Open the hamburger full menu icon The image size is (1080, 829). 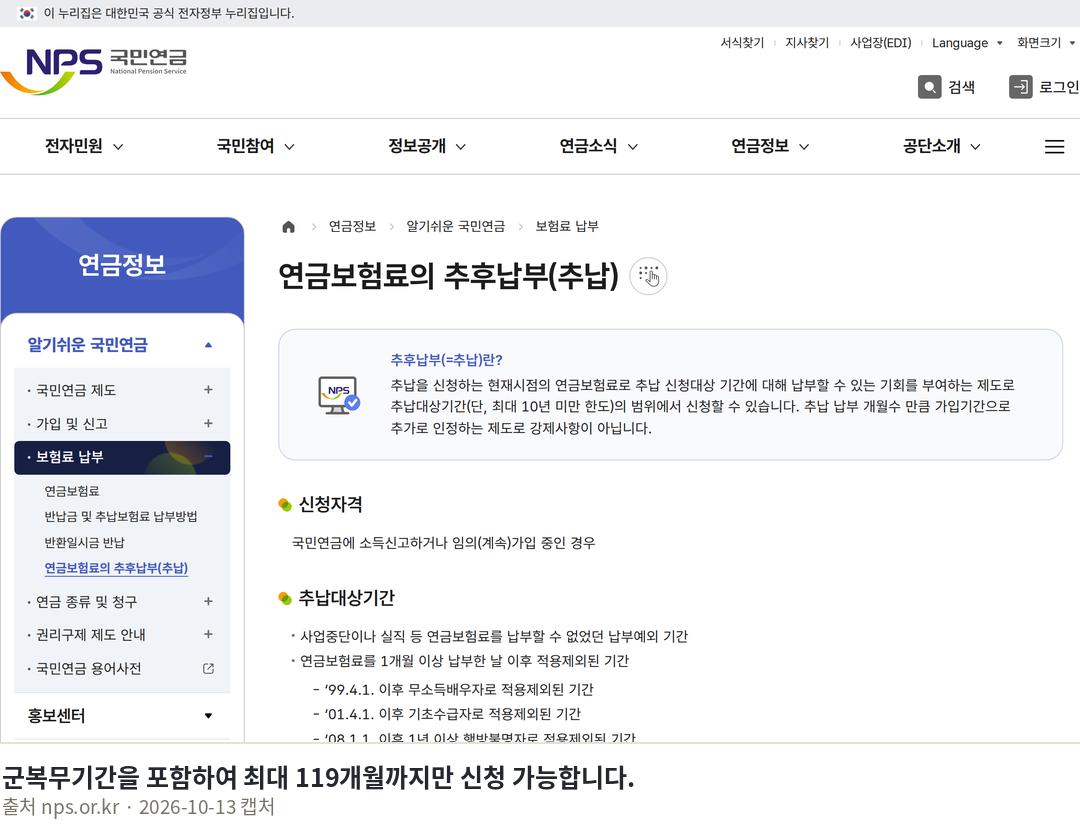(x=1054, y=147)
